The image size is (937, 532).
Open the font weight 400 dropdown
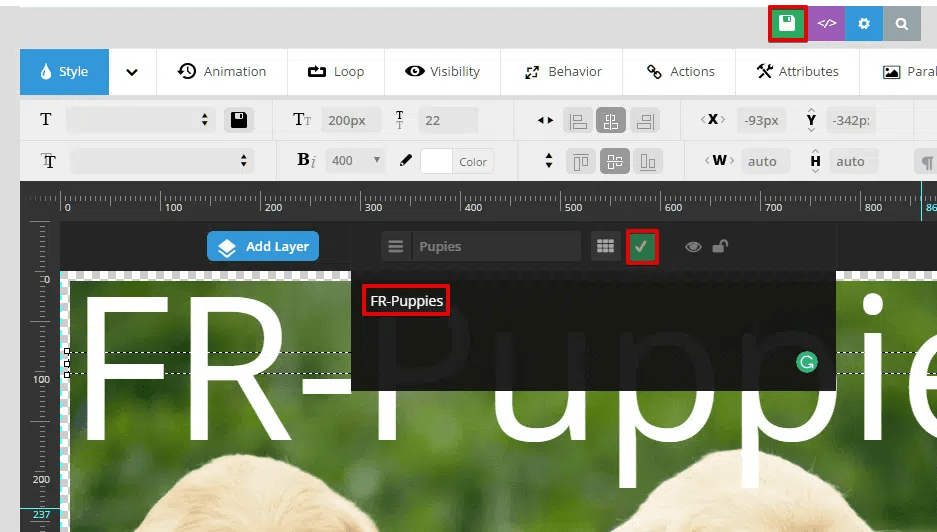tap(356, 161)
